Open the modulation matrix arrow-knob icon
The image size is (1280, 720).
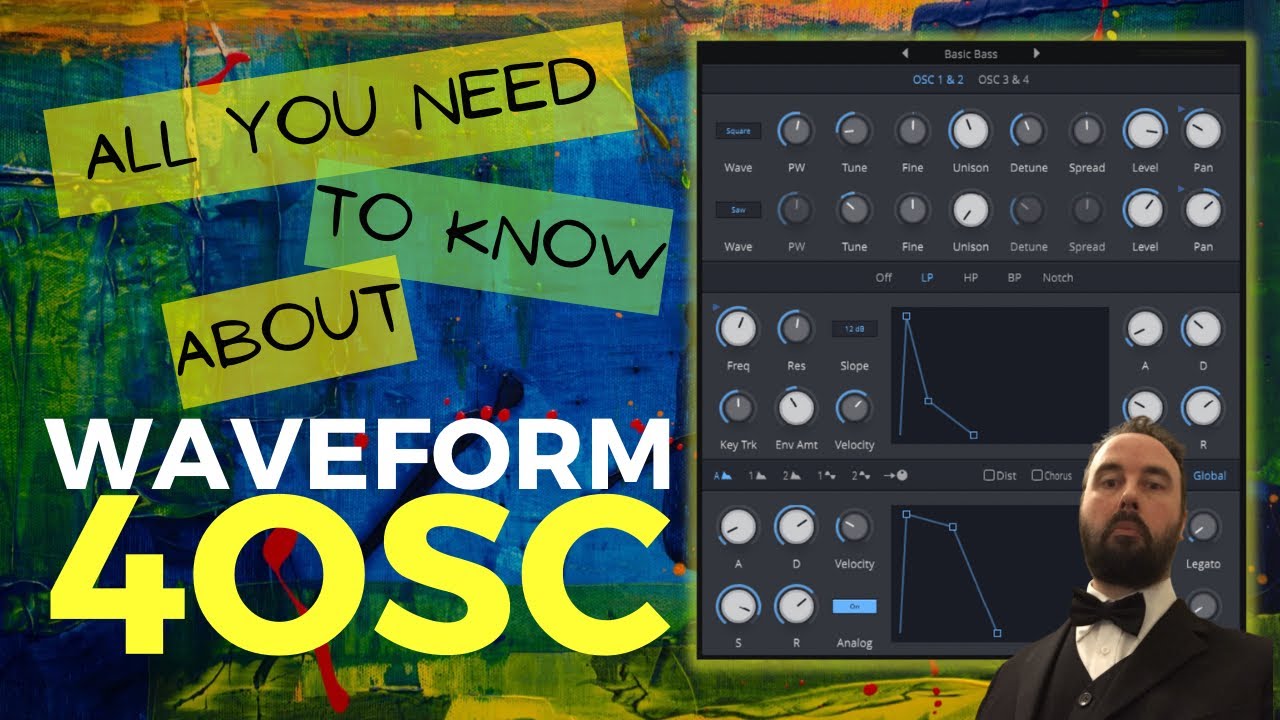pos(896,476)
